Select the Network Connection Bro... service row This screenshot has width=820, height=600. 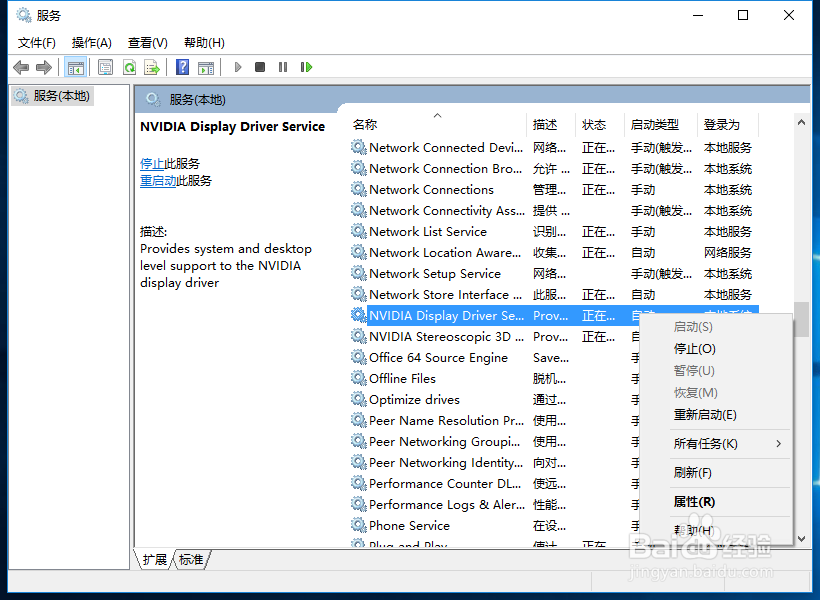554,168
